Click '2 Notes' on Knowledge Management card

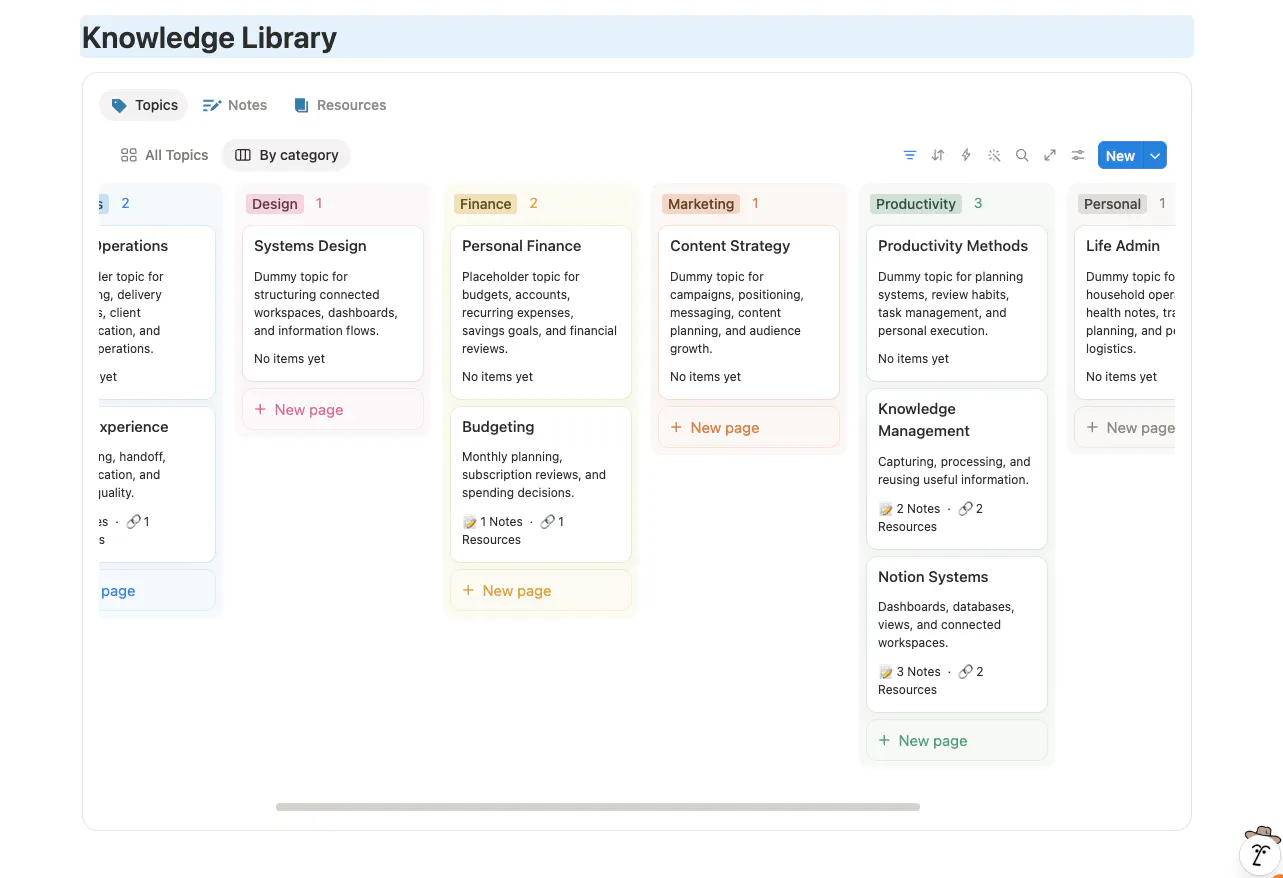(918, 509)
